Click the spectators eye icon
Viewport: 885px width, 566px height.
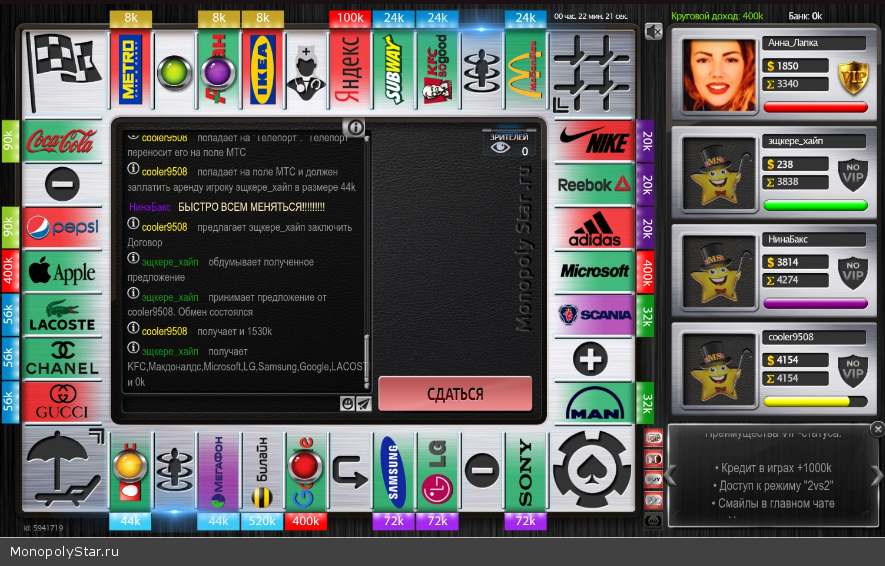coord(500,148)
